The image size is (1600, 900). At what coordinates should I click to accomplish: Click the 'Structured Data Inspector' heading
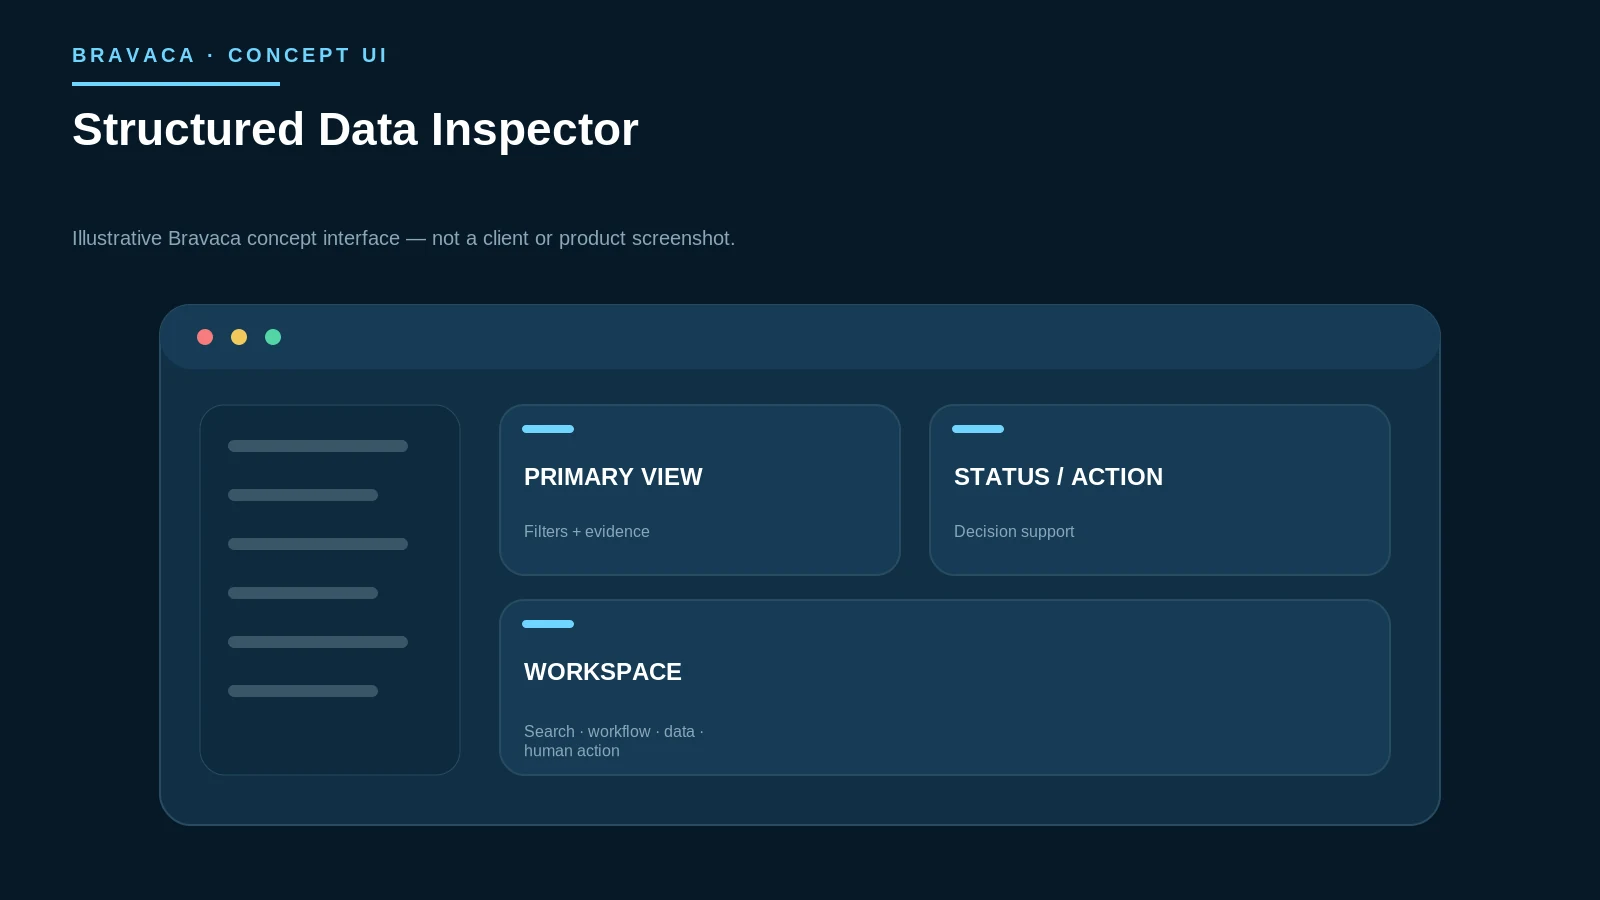355,130
